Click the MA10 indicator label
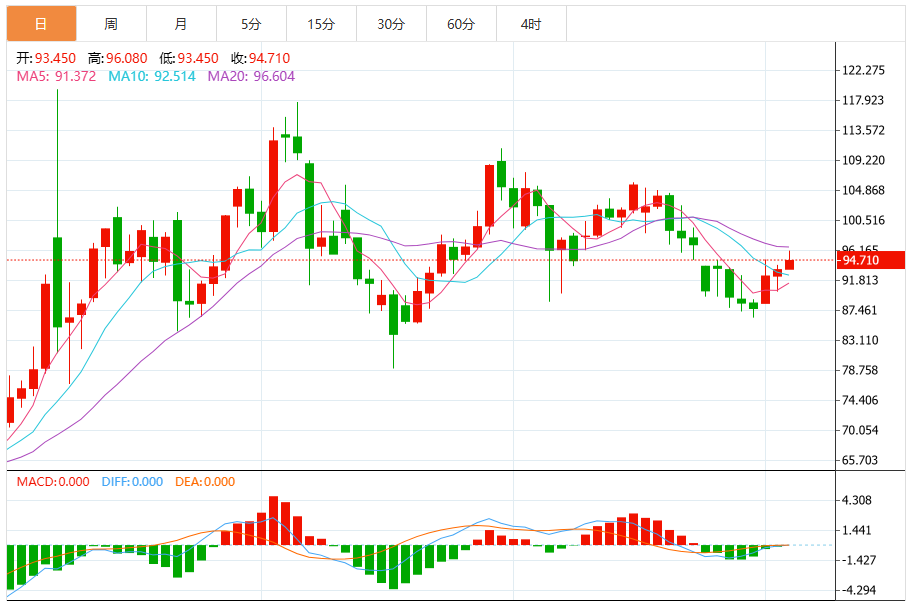Viewport: 914px width, 601px height. [x=152, y=76]
